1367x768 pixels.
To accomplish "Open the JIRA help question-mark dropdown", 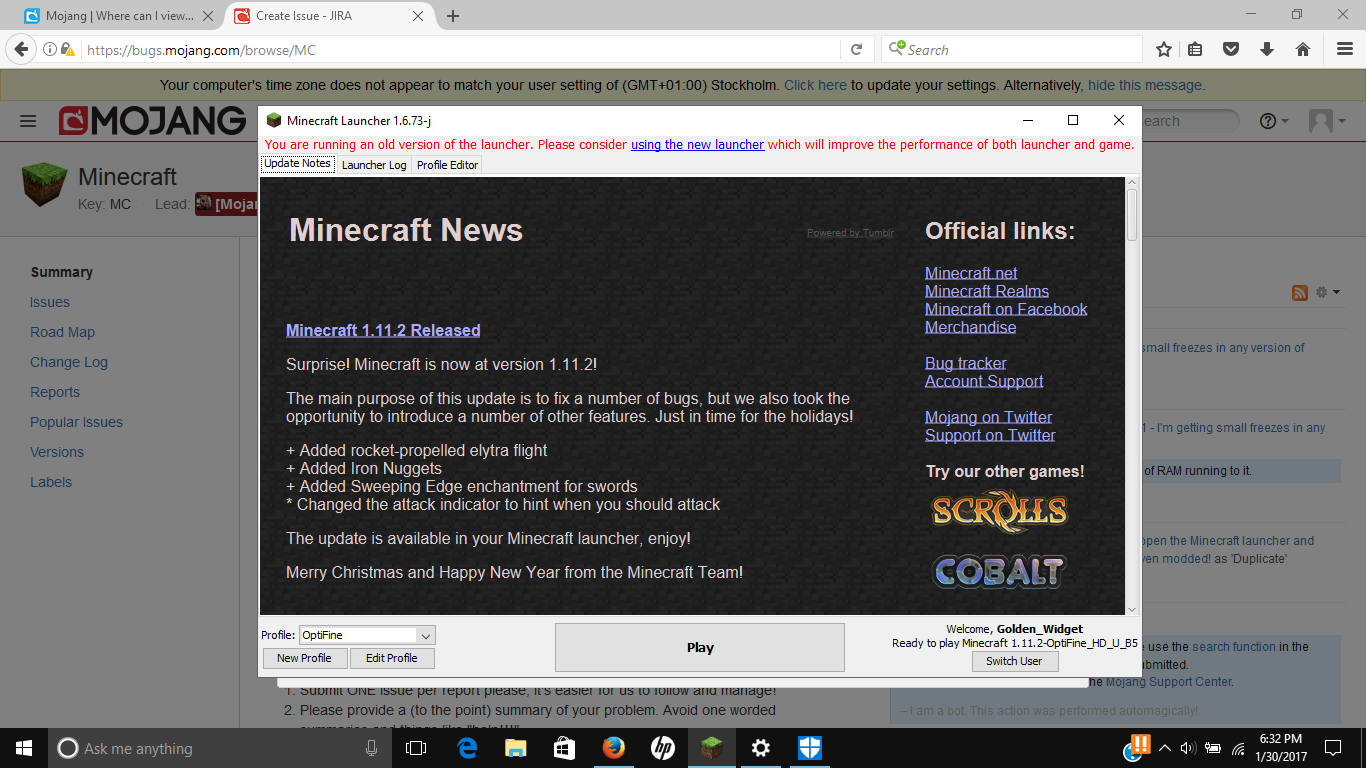I will (x=1273, y=121).
